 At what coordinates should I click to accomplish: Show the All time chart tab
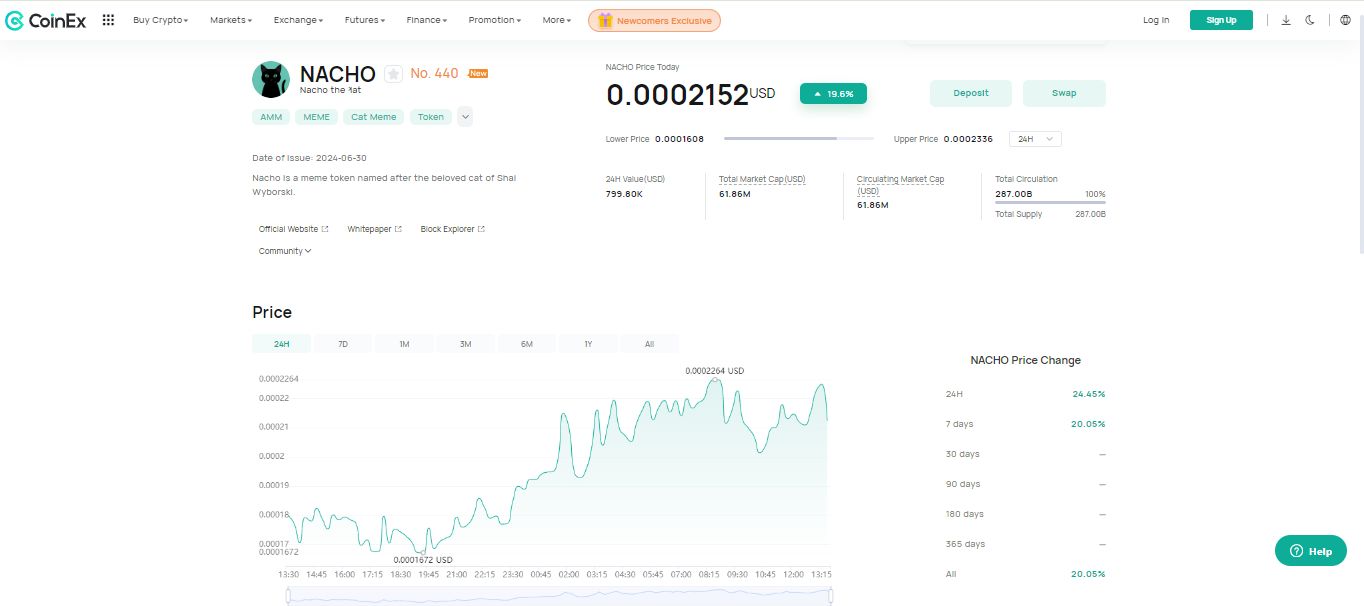(649, 344)
